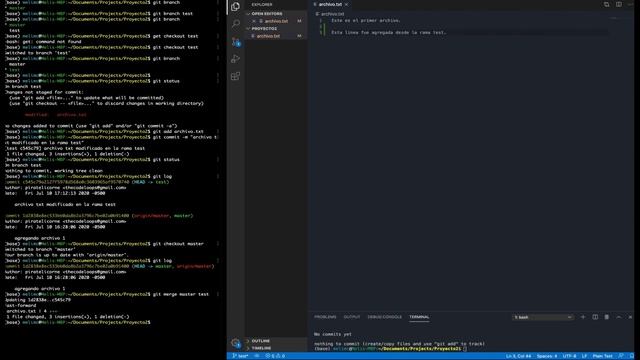Click red 'modified: archivo.txt' in left terminal

[56, 115]
